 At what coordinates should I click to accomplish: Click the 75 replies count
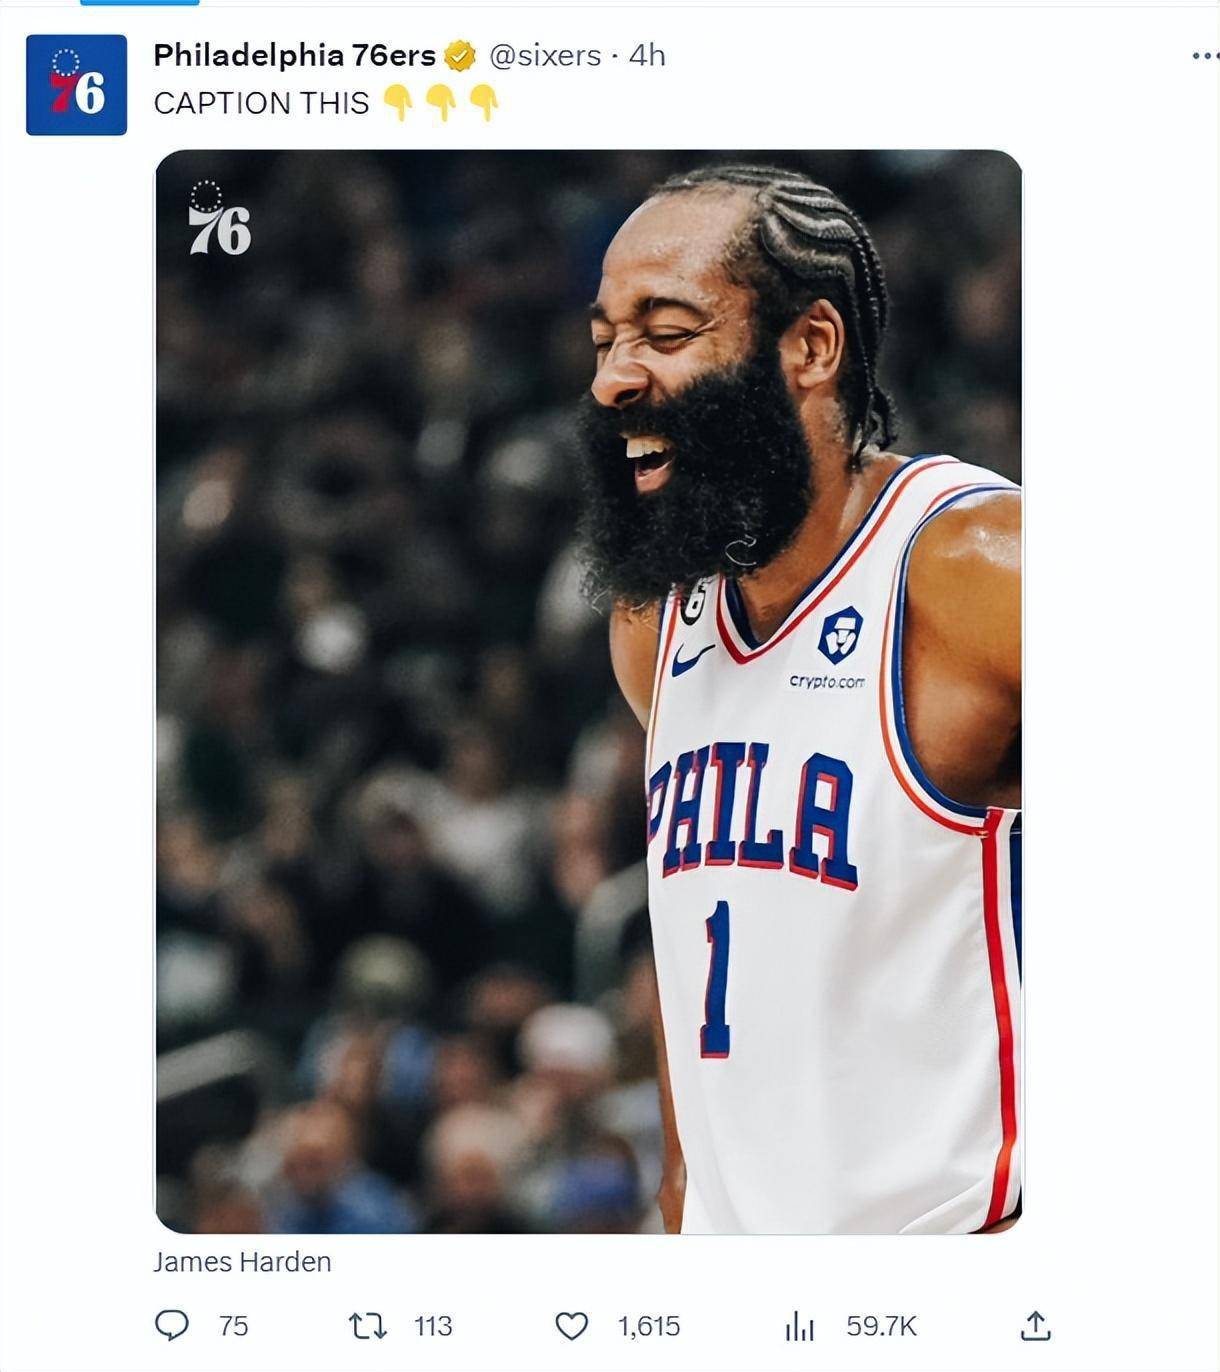(x=233, y=1326)
